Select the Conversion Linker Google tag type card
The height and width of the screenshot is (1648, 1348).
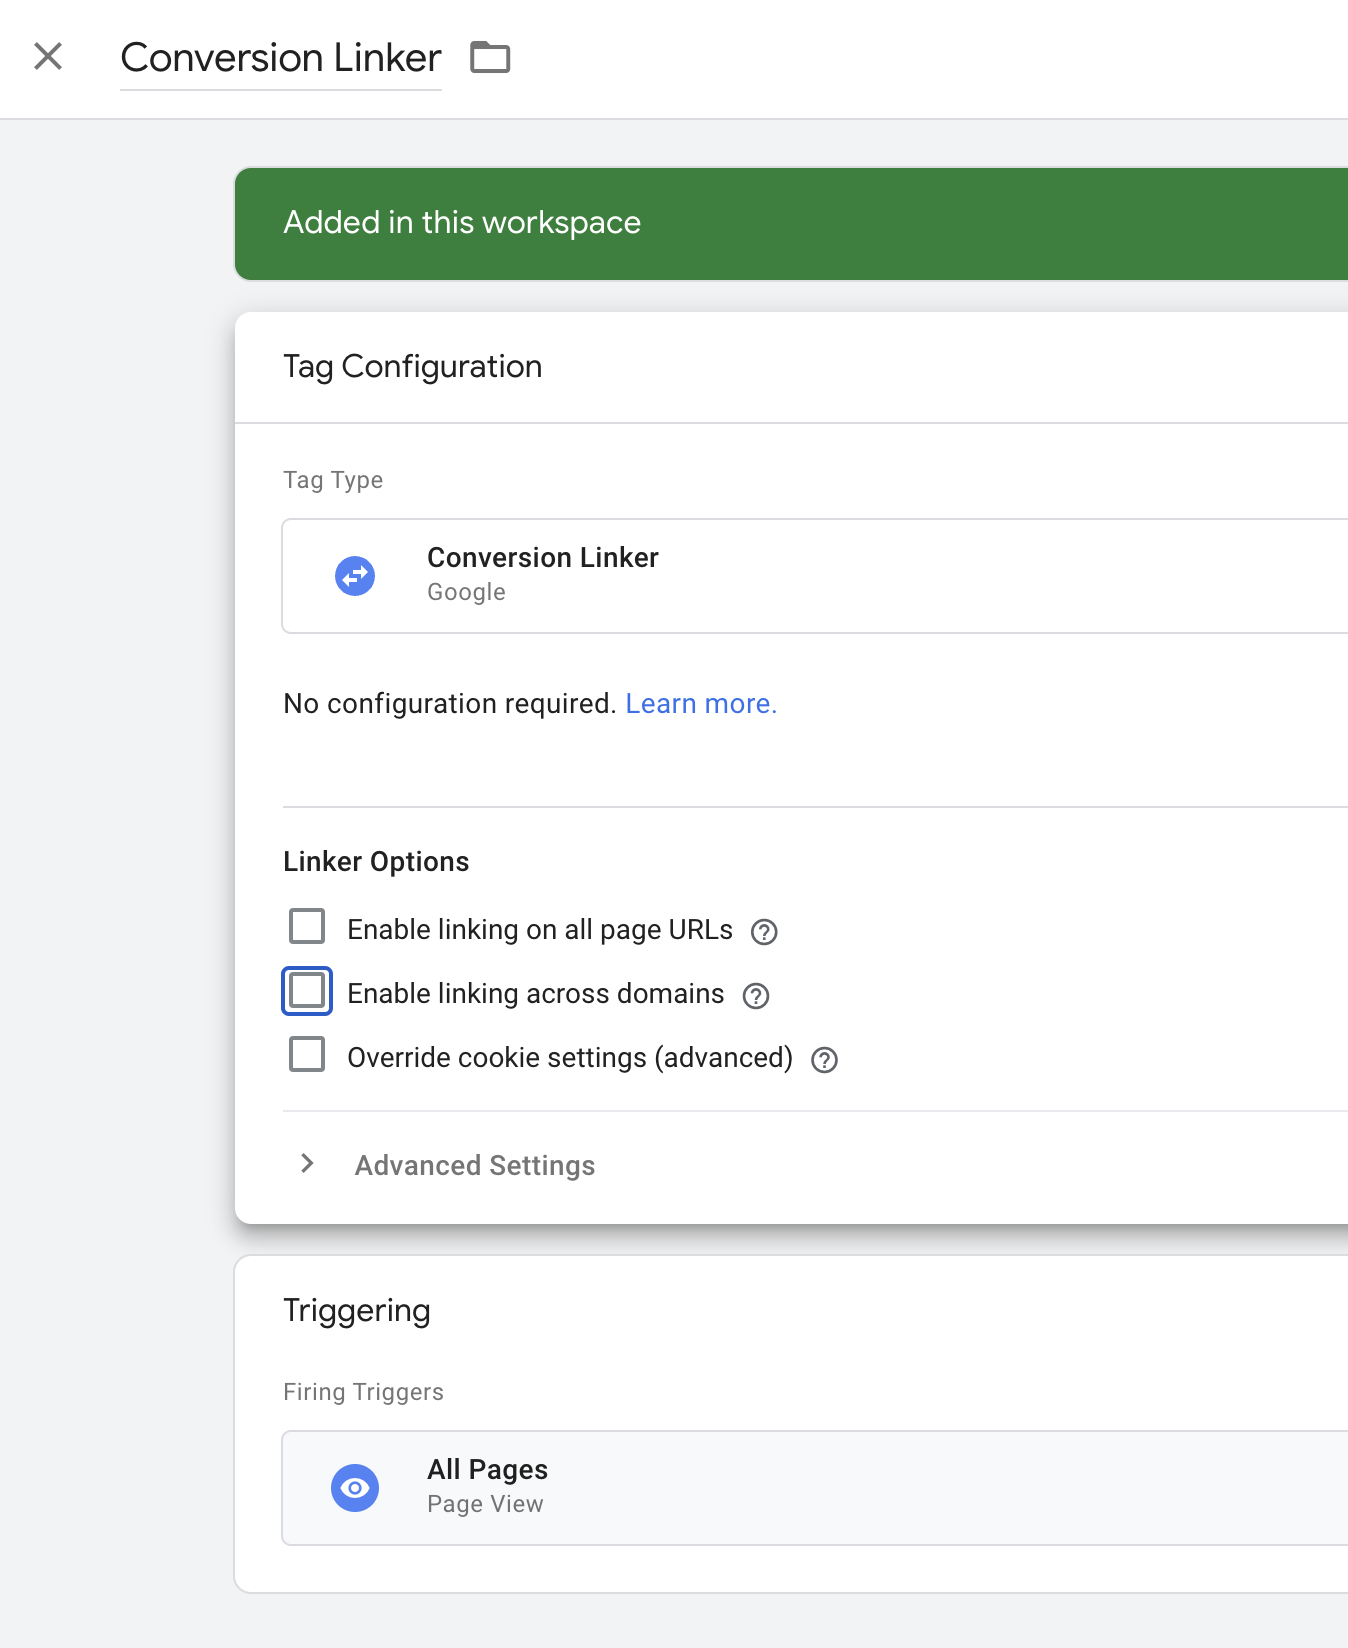coord(815,576)
